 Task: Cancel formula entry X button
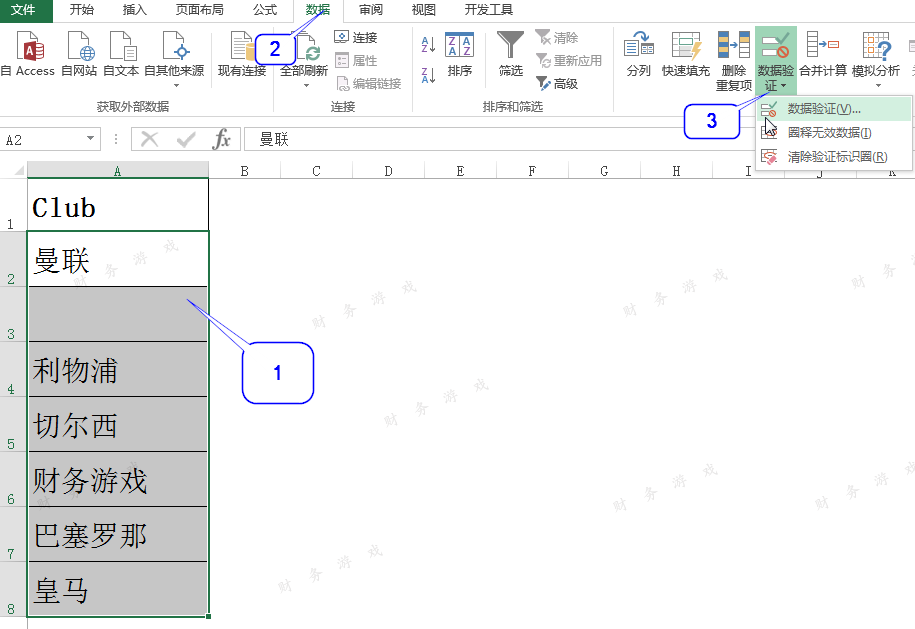(149, 139)
